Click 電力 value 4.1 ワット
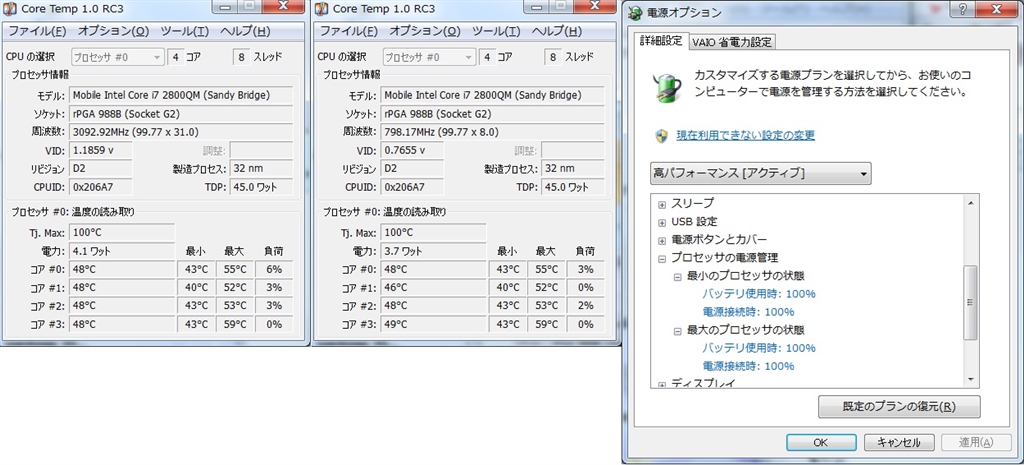The width and height of the screenshot is (1024, 465). pyautogui.click(x=122, y=251)
